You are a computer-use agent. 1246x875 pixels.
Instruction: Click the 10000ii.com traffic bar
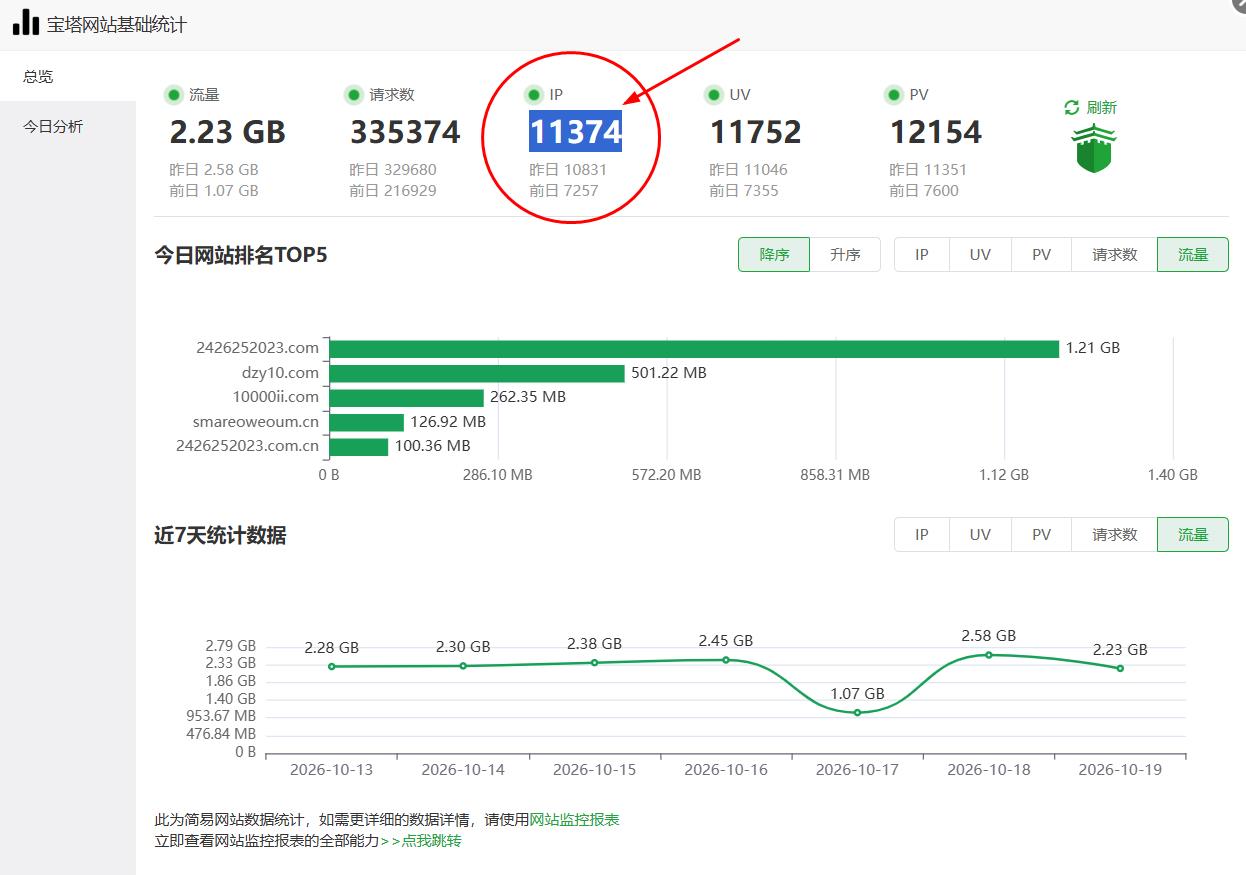(407, 397)
